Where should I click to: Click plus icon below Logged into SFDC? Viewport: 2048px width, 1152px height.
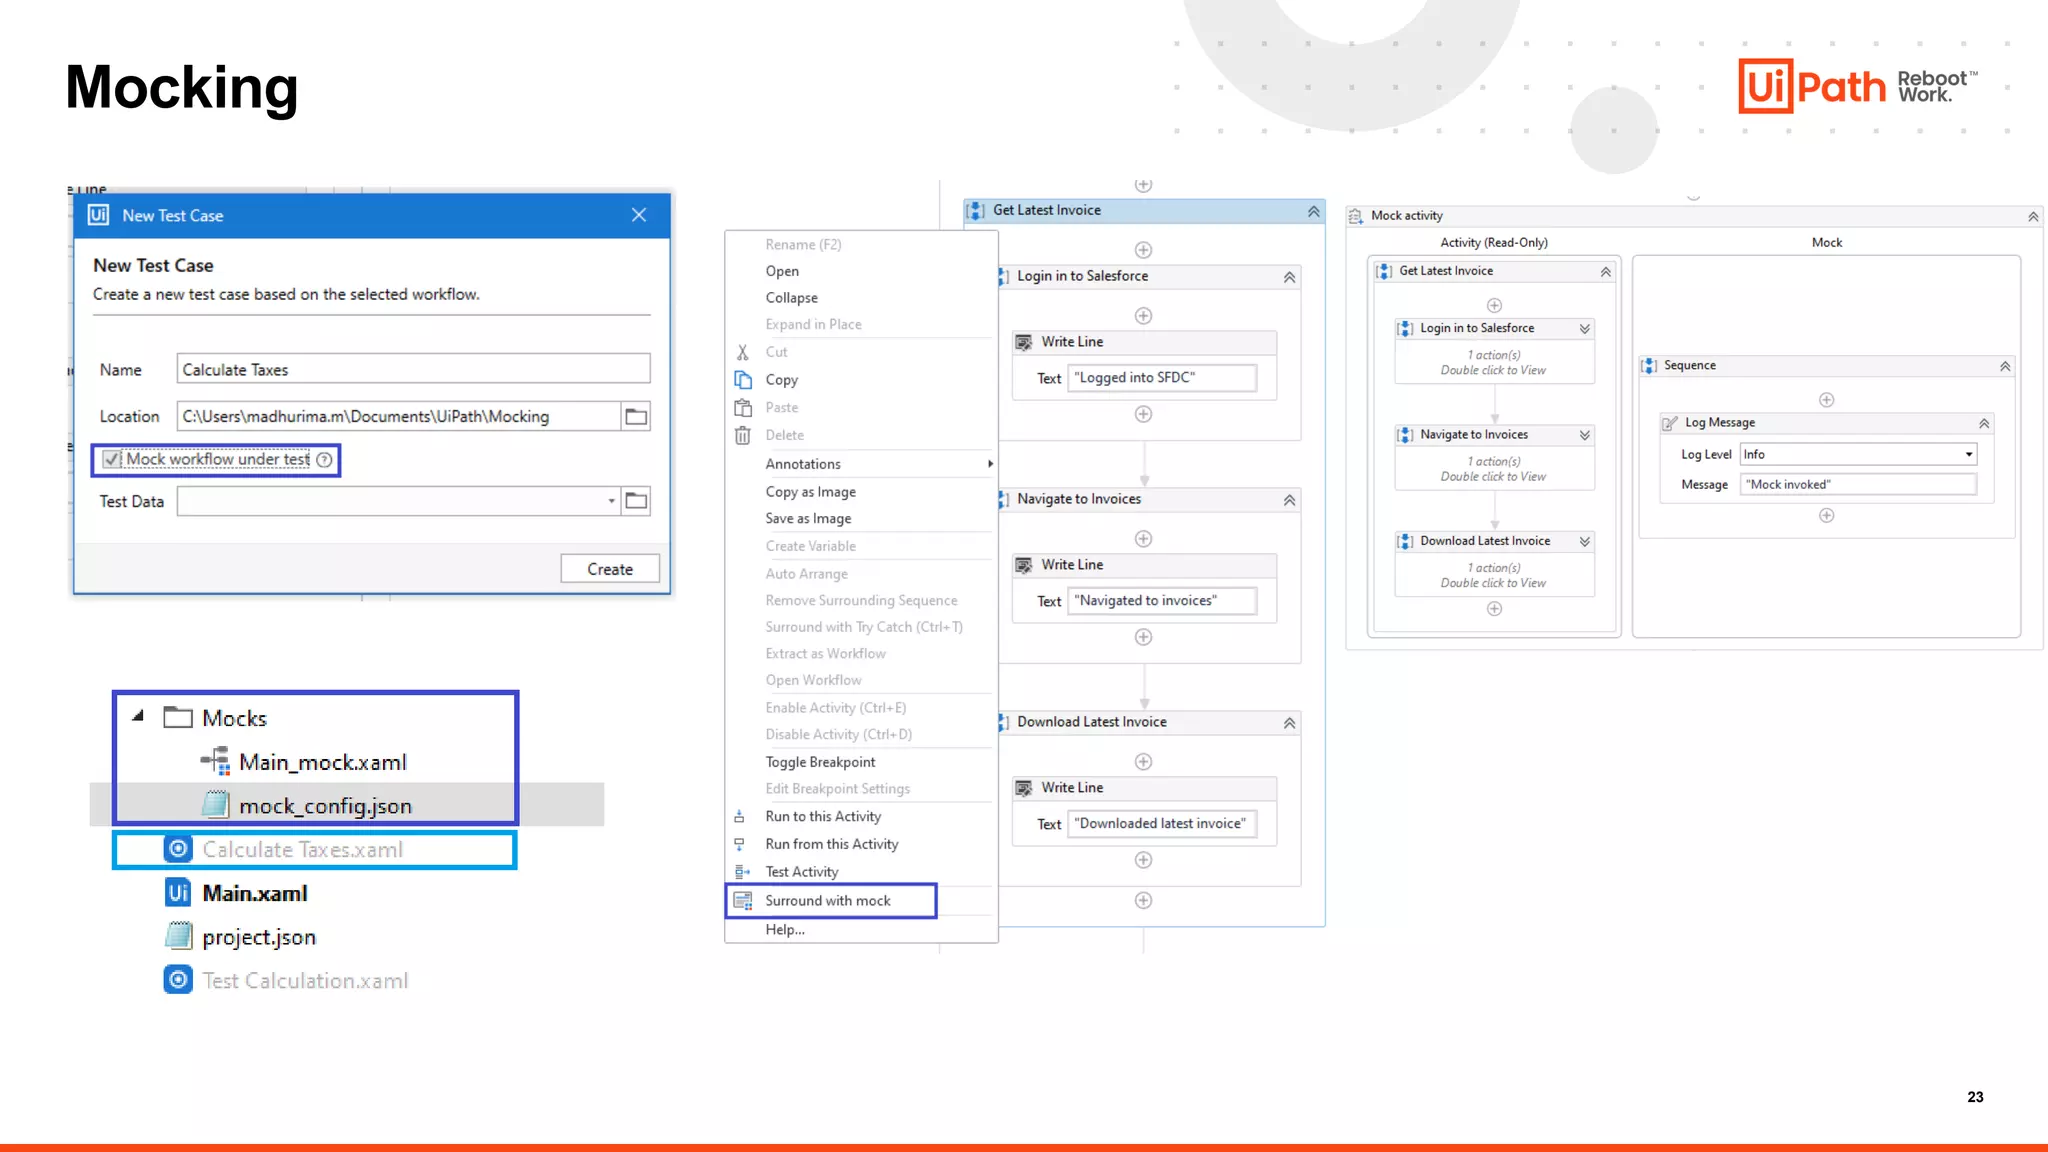click(1143, 414)
